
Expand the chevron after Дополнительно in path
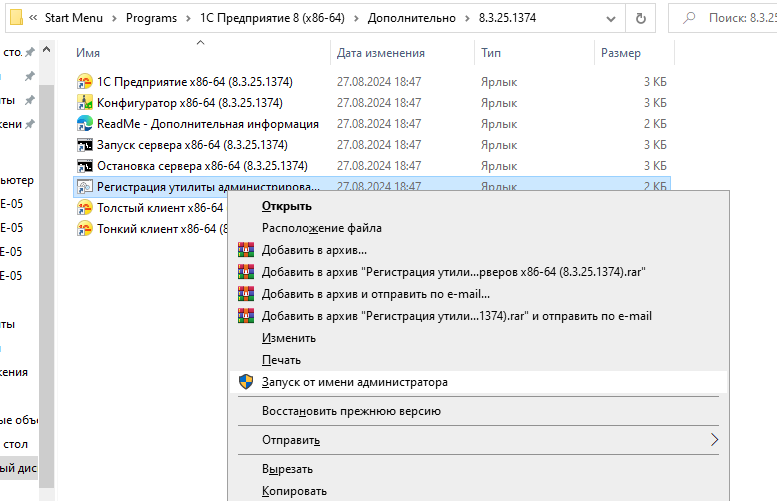click(467, 18)
